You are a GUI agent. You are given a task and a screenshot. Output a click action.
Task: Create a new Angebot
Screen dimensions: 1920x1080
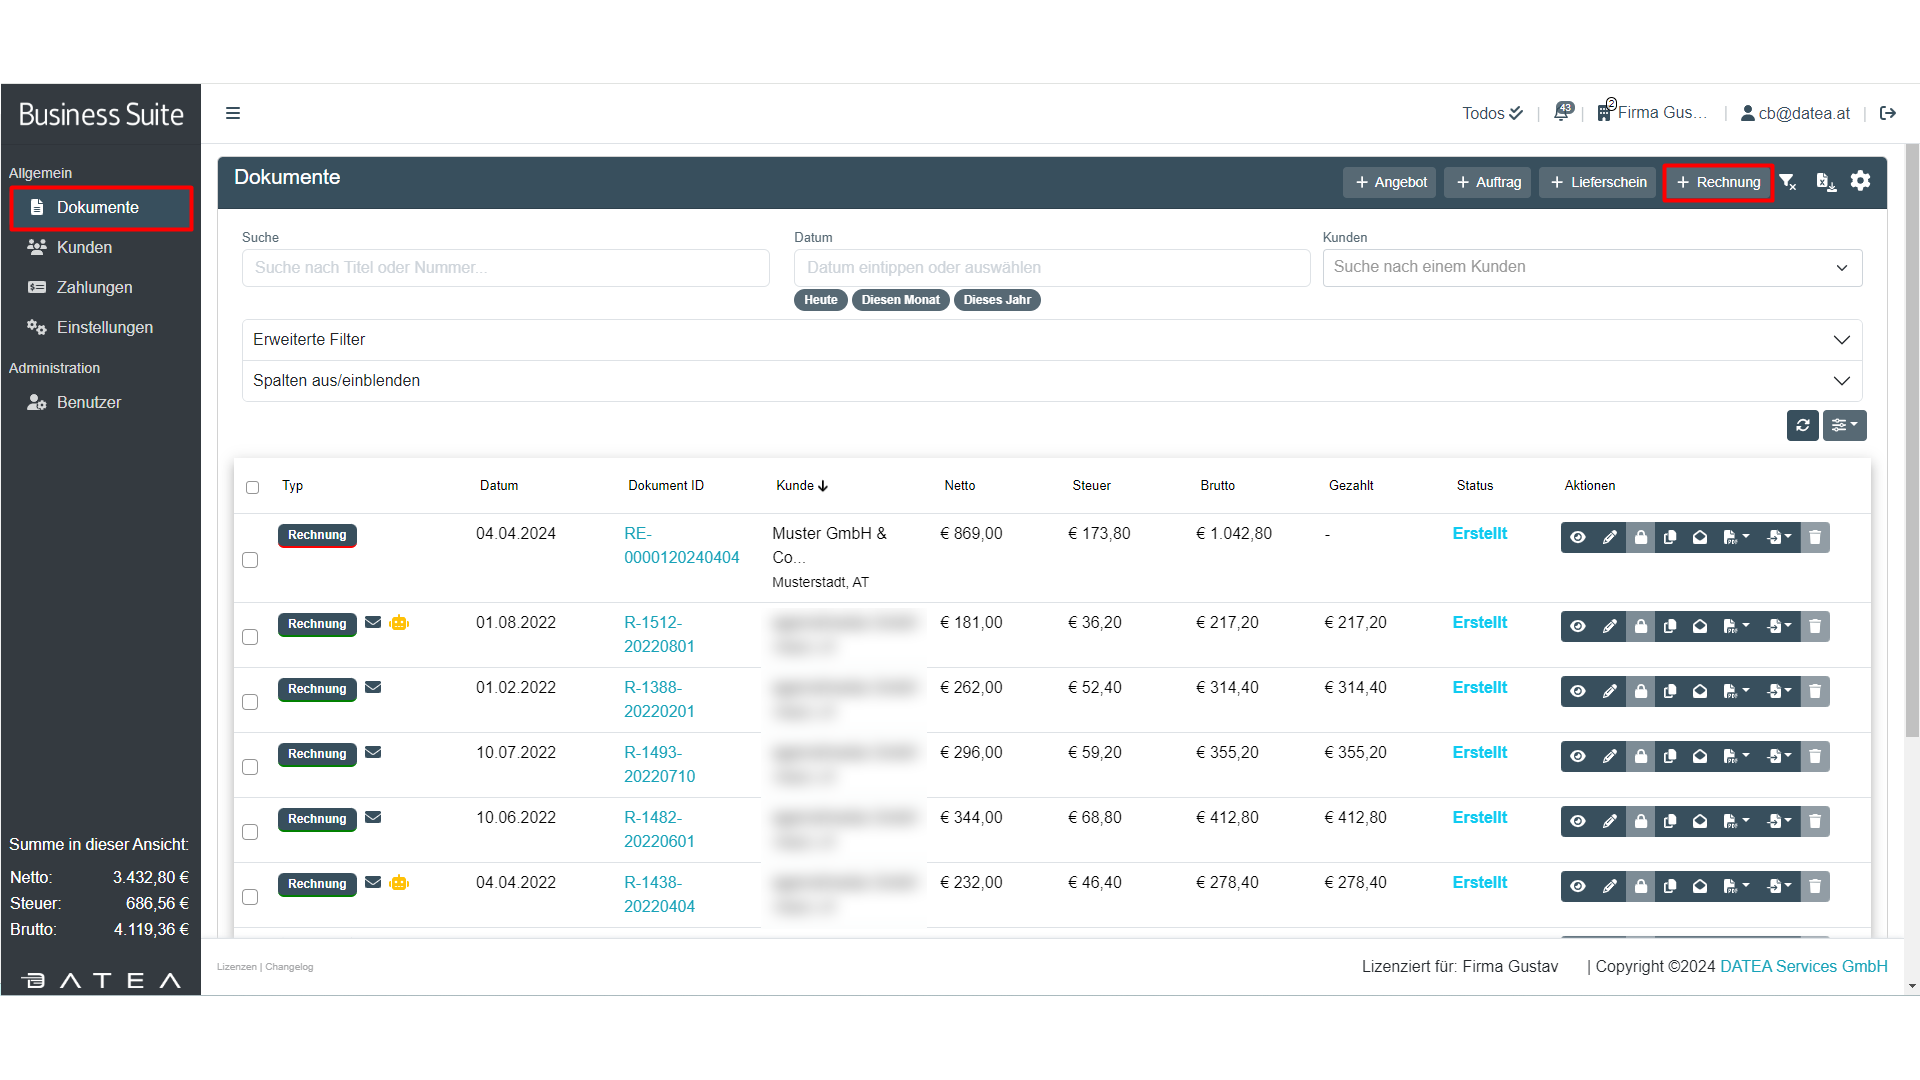tap(1390, 183)
